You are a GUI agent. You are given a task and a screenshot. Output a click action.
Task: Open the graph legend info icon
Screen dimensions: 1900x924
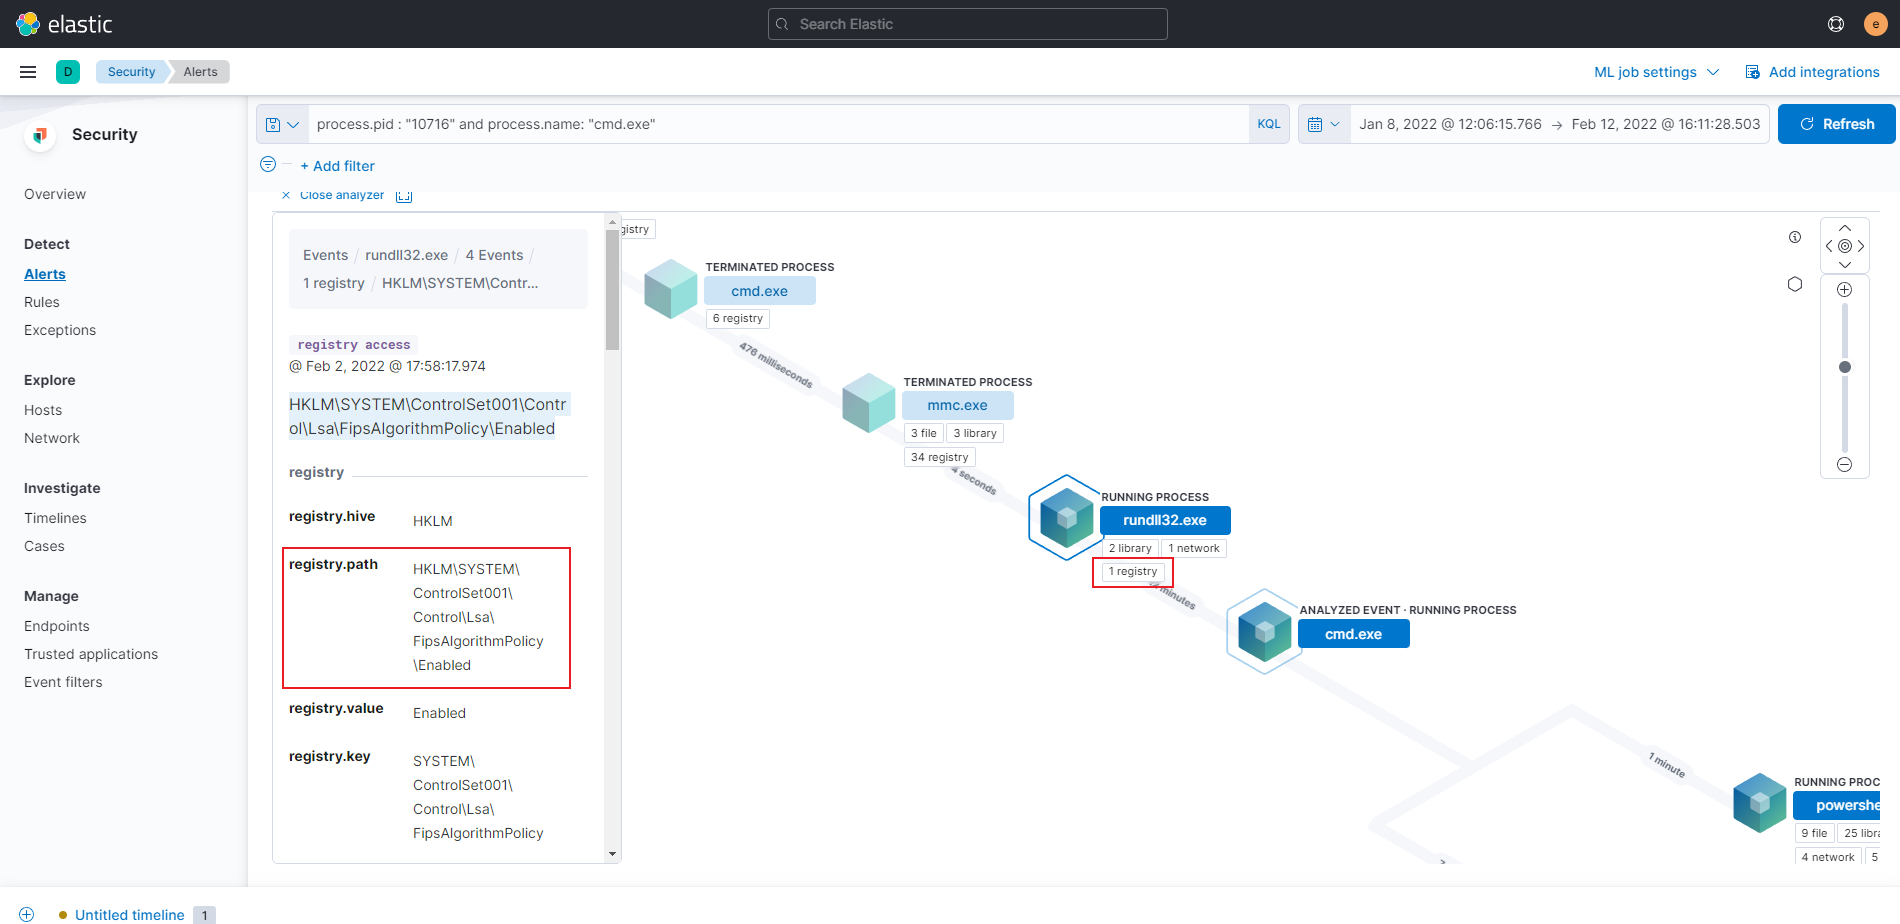(x=1795, y=237)
